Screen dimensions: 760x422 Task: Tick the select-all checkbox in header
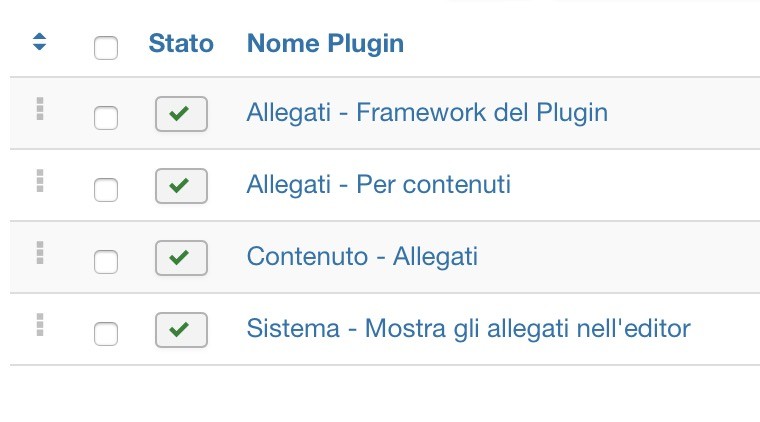tap(105, 47)
